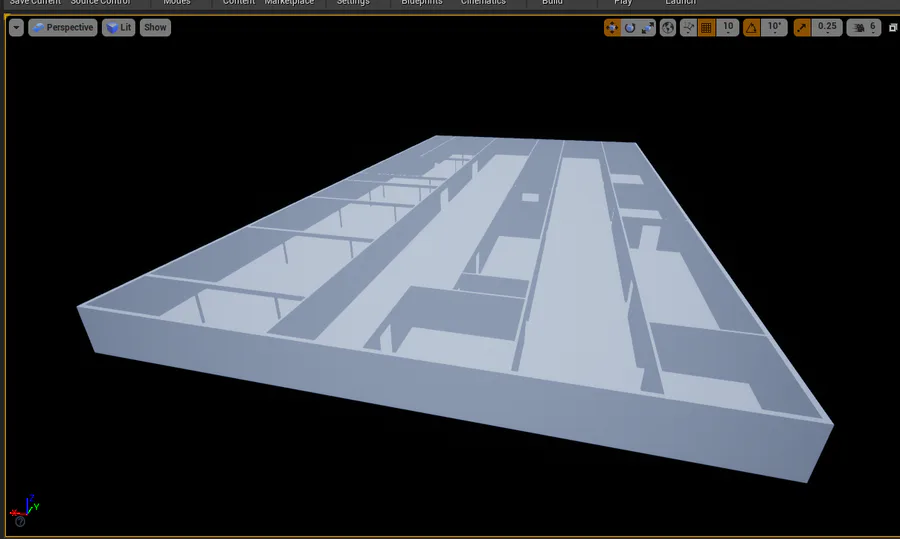Open rotation snap 10° dropdown
This screenshot has height=539, width=900.
[x=774, y=28]
